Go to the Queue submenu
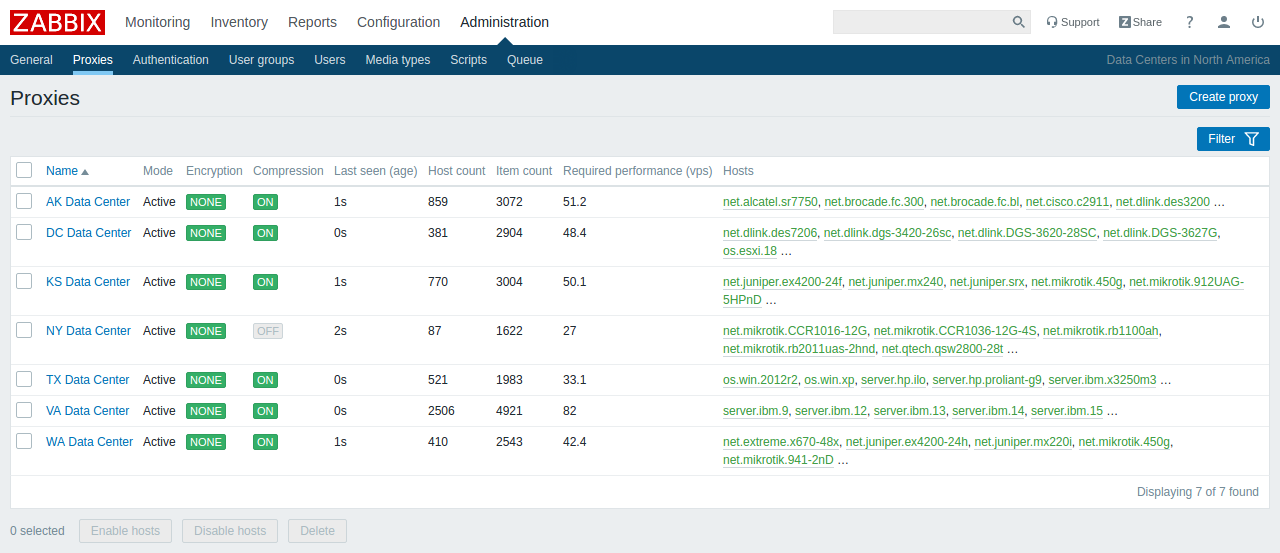Viewport: 1280px width, 553px height. pyautogui.click(x=525, y=60)
